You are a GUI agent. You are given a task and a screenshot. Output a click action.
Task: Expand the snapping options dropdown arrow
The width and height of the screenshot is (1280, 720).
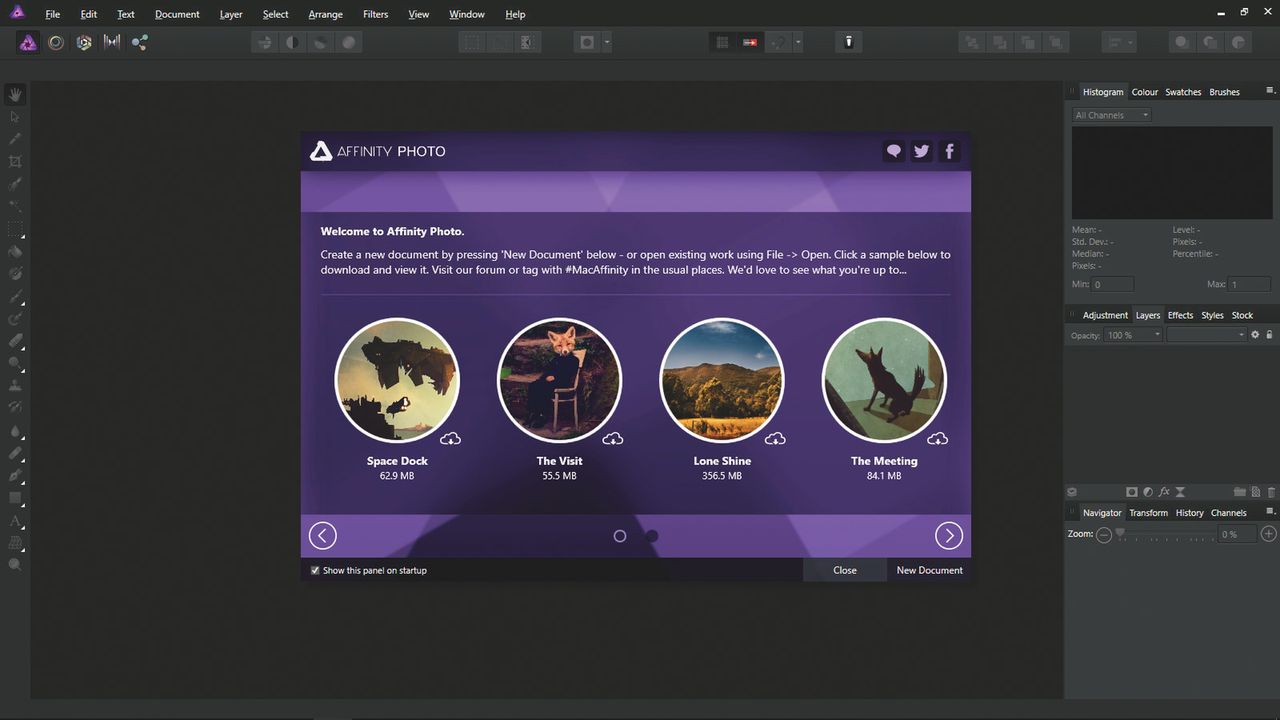798,43
